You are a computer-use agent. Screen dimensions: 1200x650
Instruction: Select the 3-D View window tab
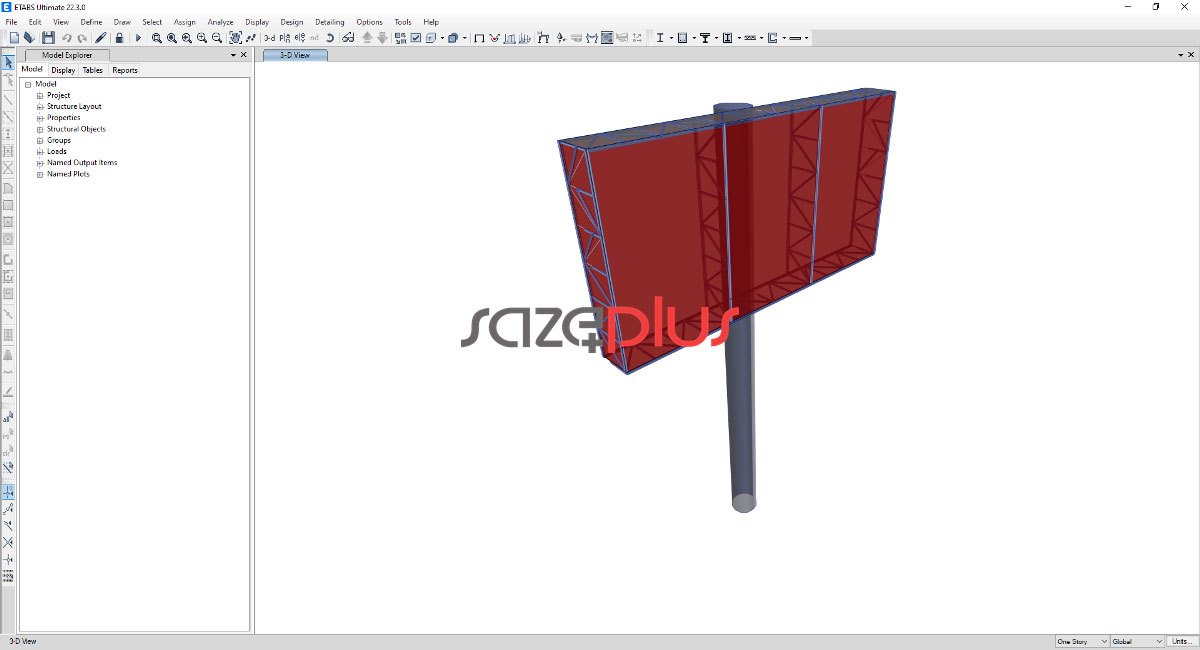[295, 55]
